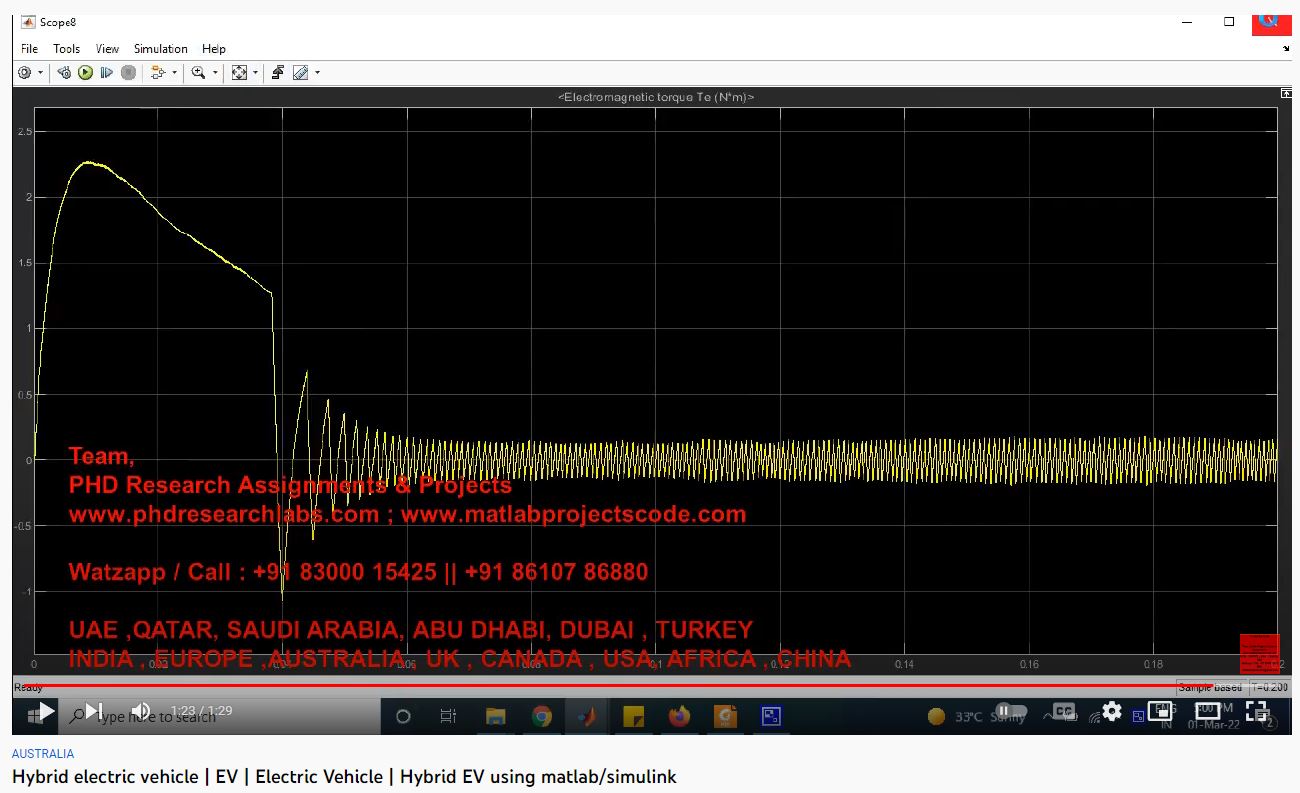Screen dimensions: 1300x793
Task: Maximize the Scope8 window
Action: (x=1229, y=21)
